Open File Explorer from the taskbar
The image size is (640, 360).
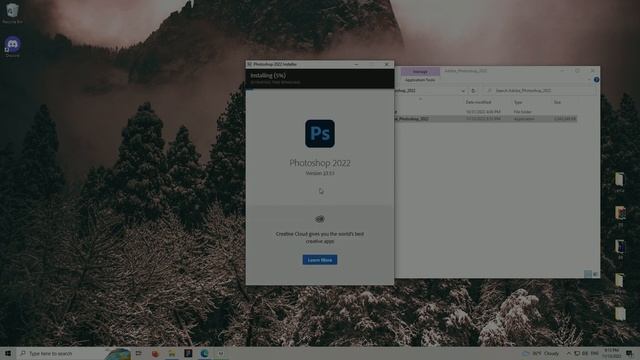172,353
